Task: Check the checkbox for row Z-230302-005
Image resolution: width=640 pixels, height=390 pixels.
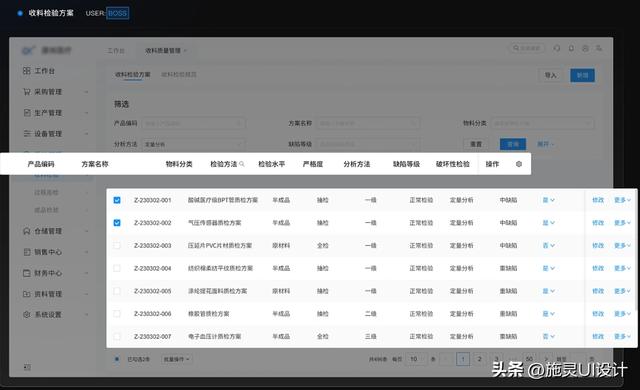Action: coord(117,291)
